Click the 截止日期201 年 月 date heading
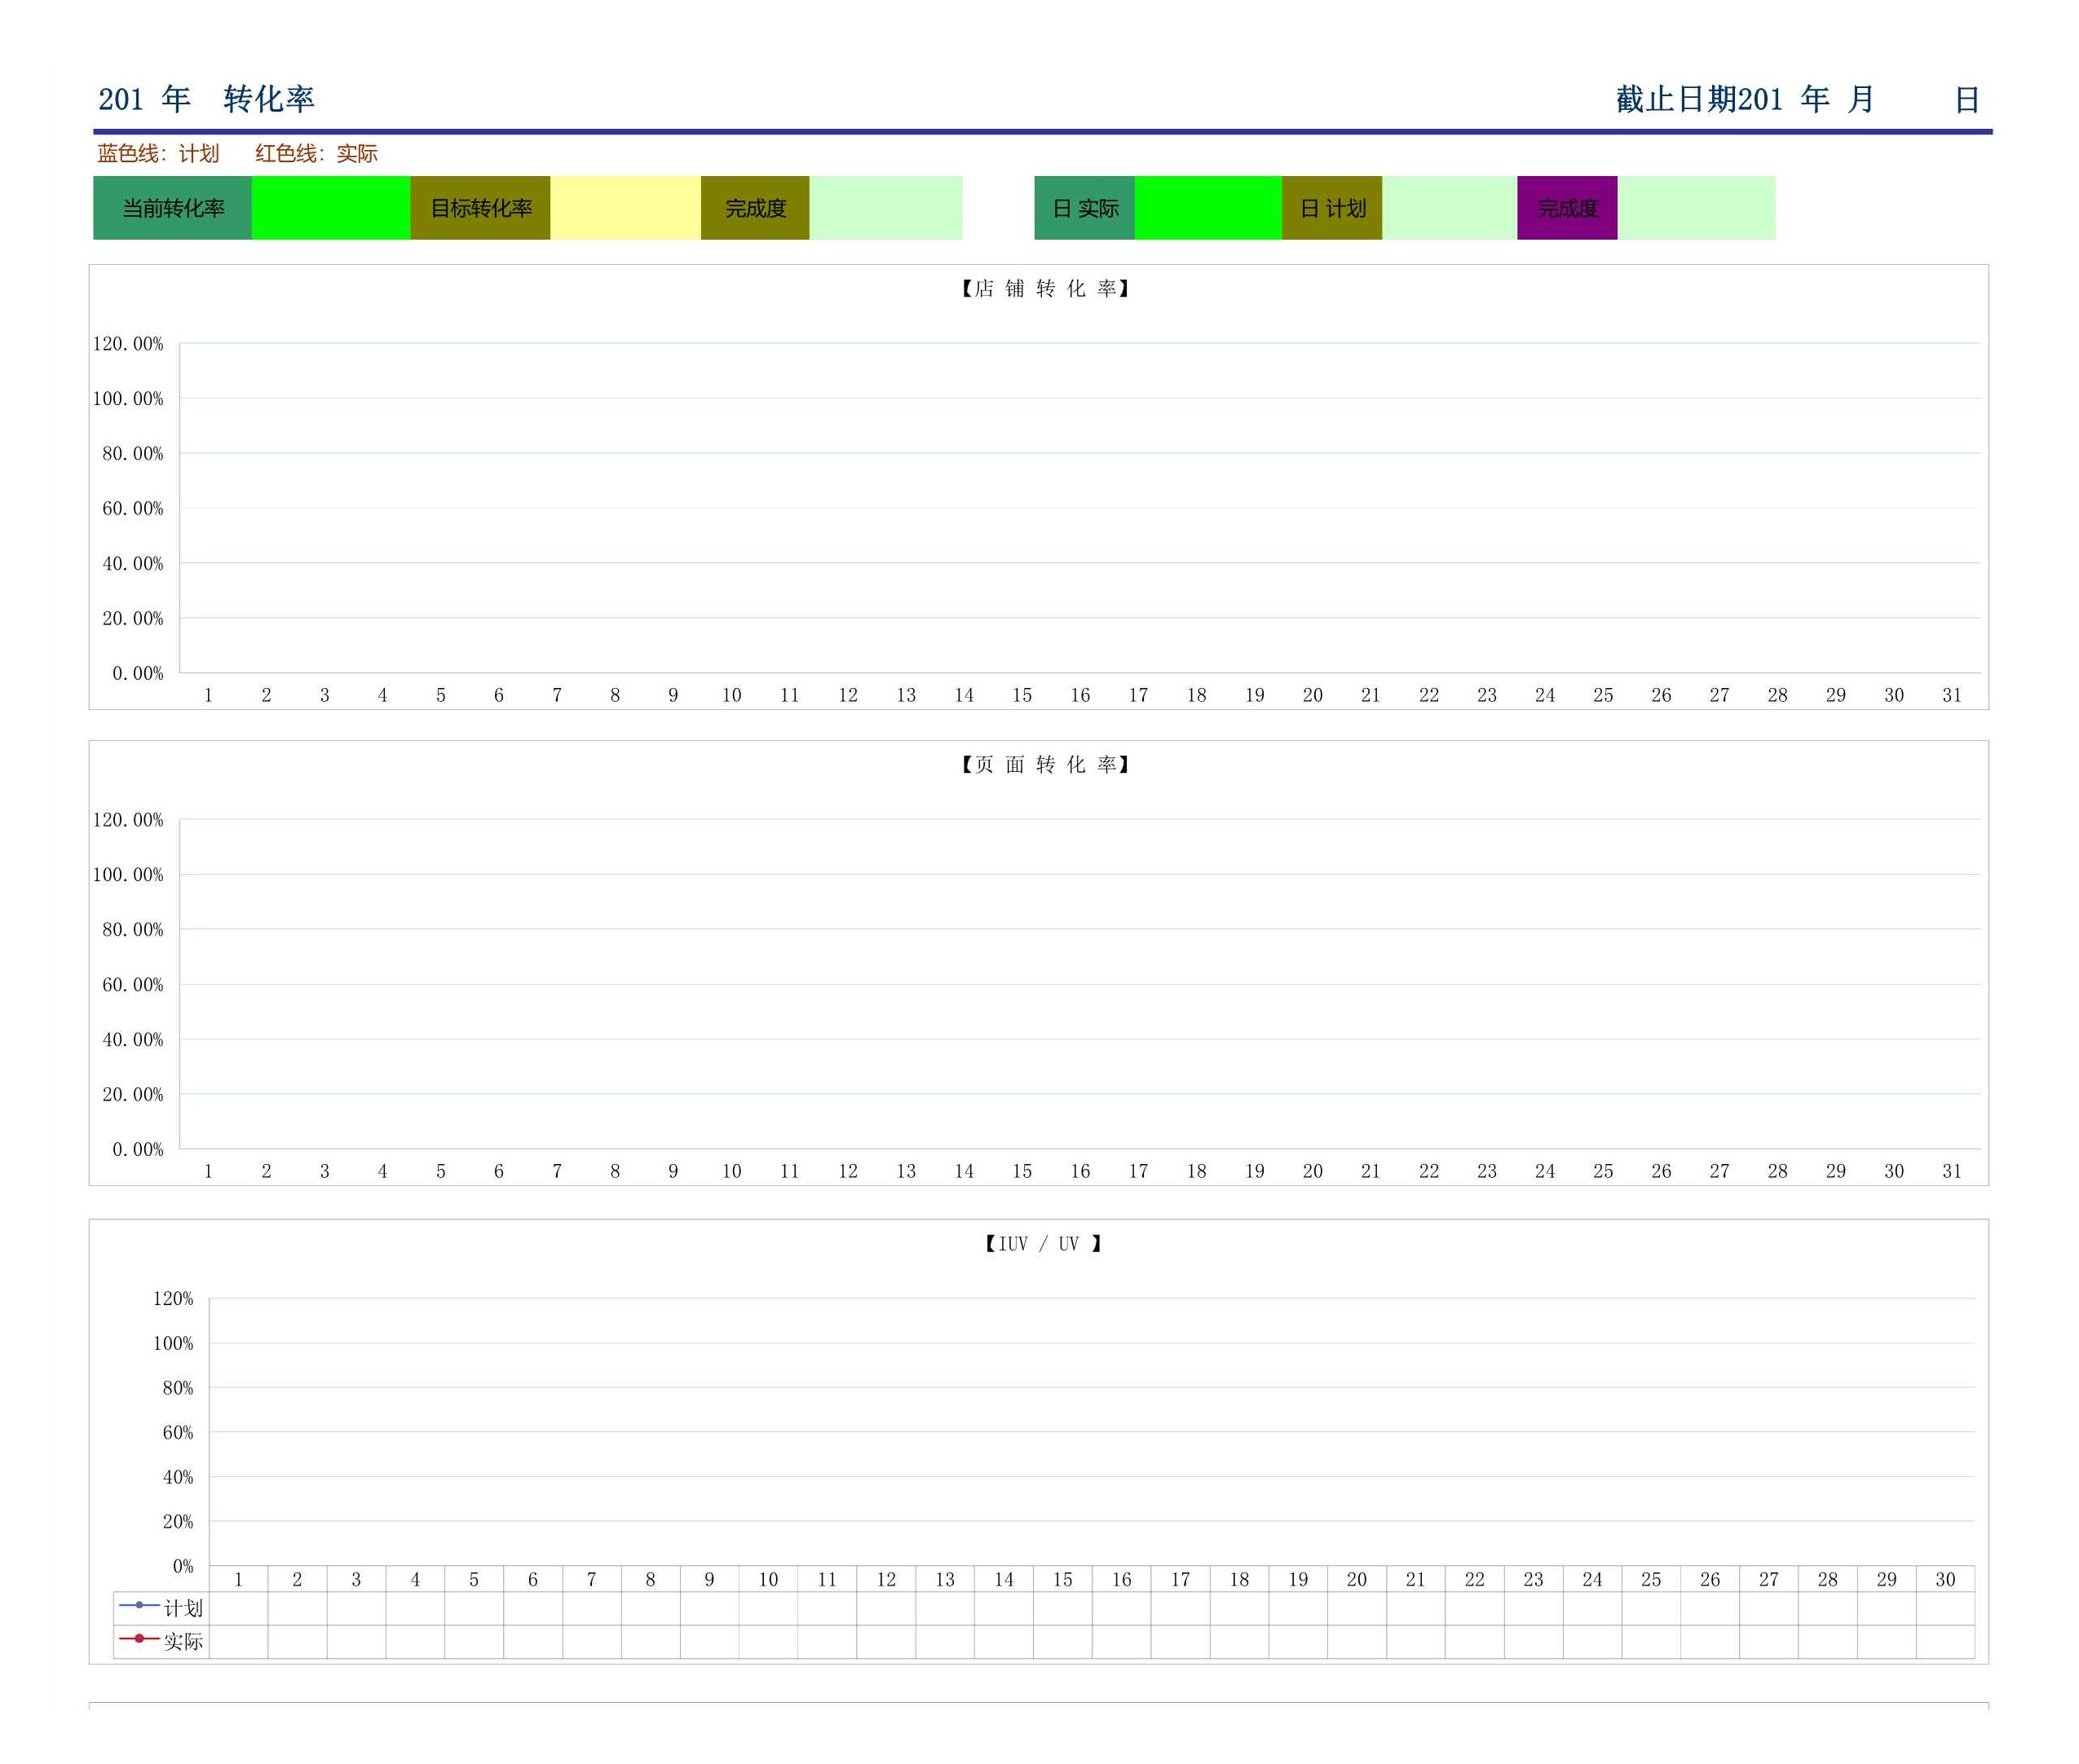Screen dimensions: 2079x1764 click(x=1744, y=99)
